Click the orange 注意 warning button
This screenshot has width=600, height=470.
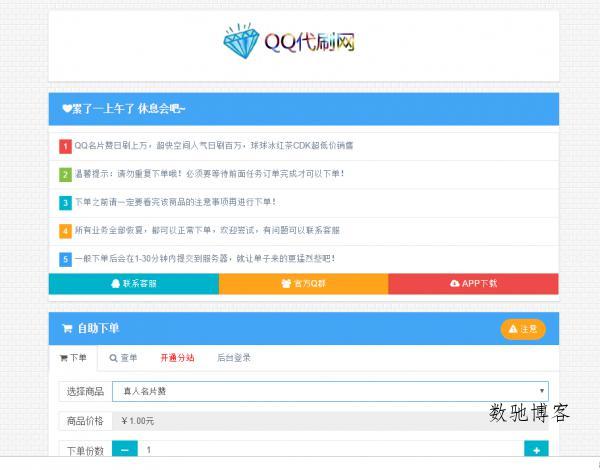(x=523, y=329)
